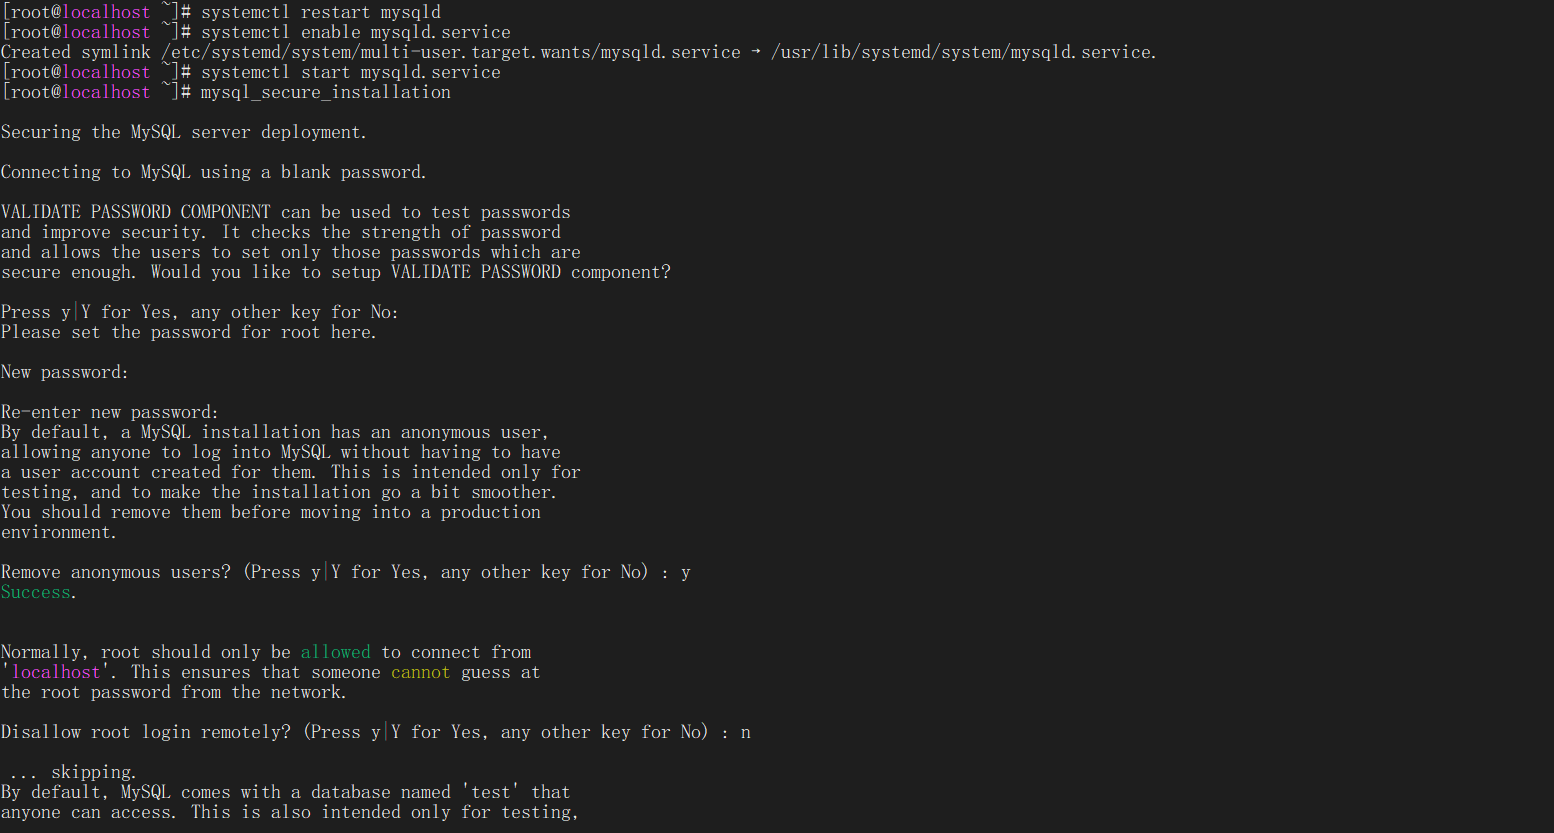Click the yellow-green word 'cannot'
Viewport: 1554px width, 833px height.
[420, 672]
